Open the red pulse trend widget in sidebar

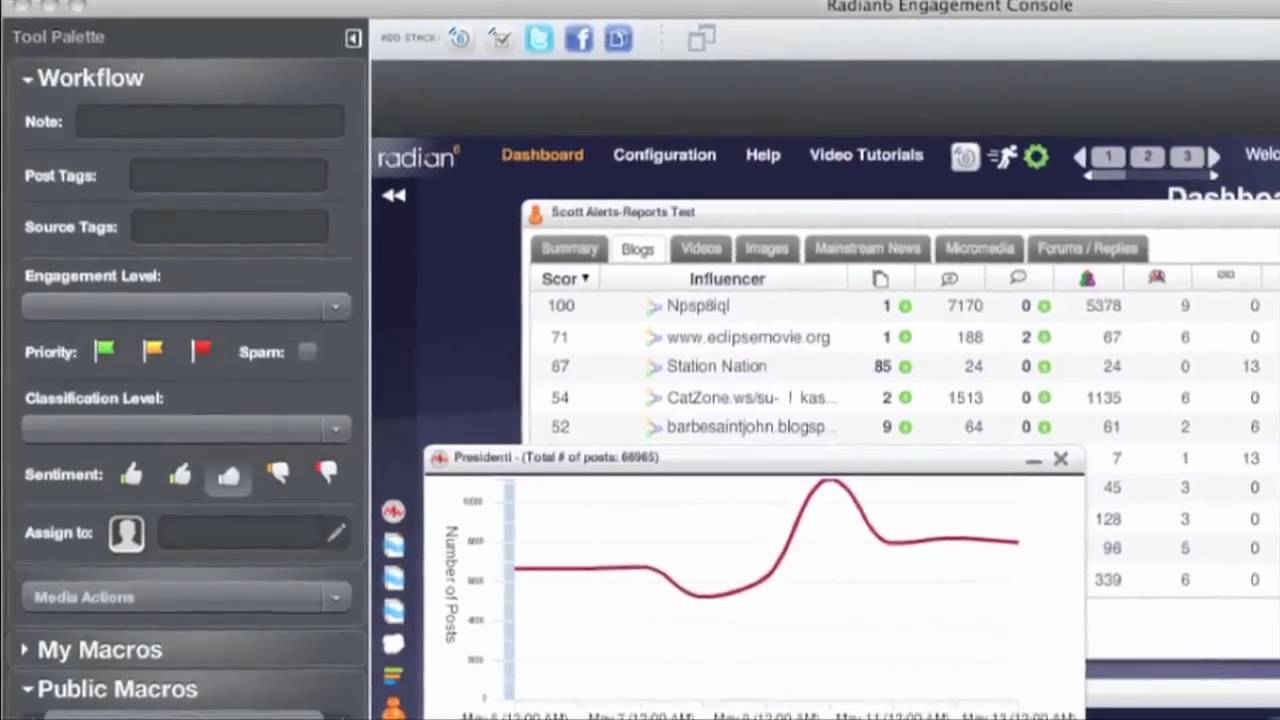point(394,512)
